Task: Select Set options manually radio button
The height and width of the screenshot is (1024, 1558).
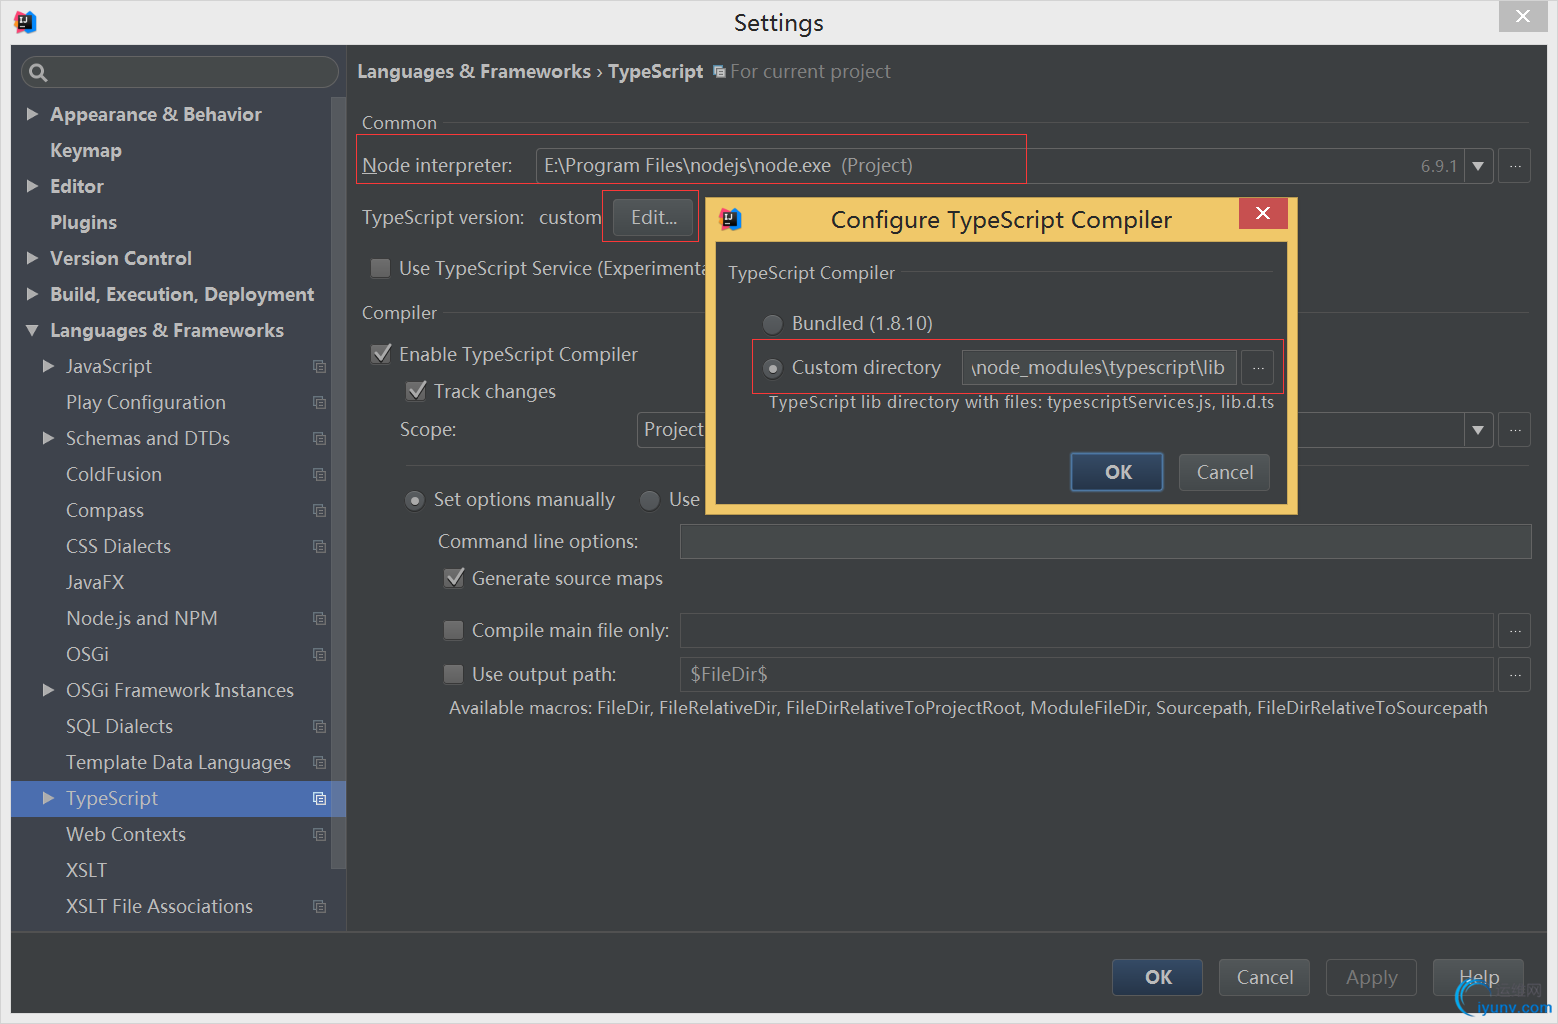Action: coord(415,500)
